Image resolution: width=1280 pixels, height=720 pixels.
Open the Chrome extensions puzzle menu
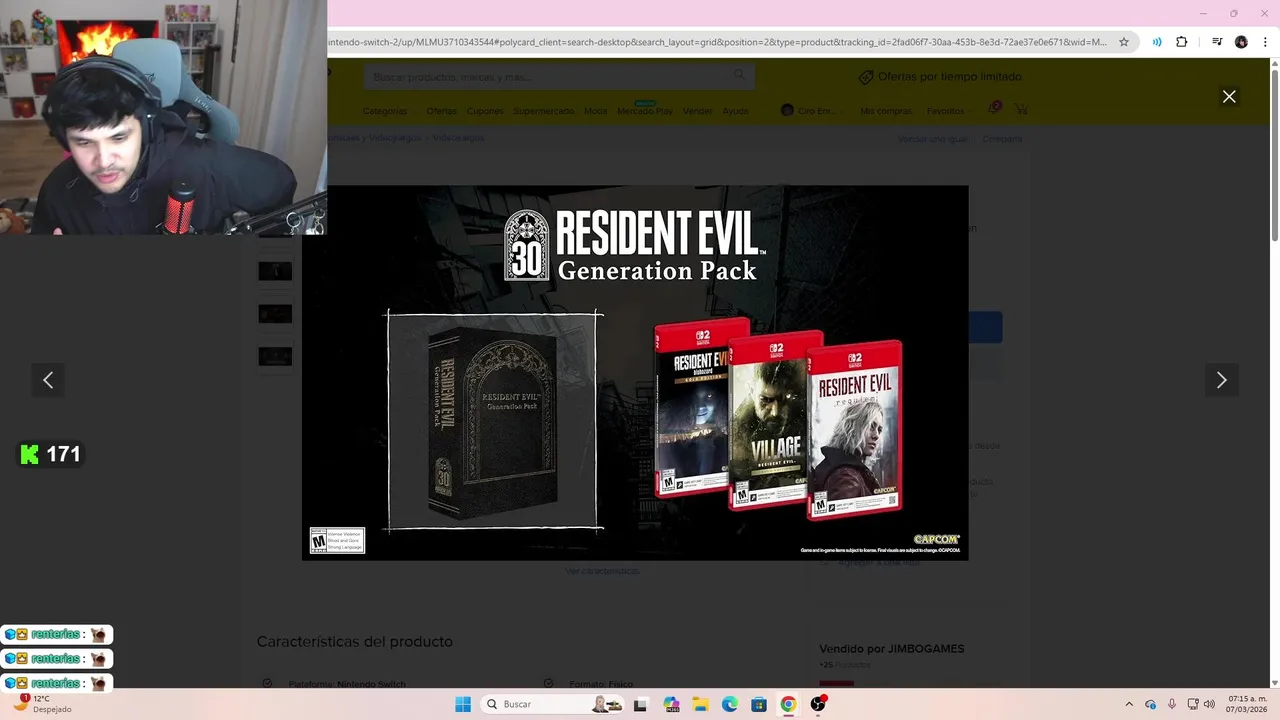[1182, 42]
